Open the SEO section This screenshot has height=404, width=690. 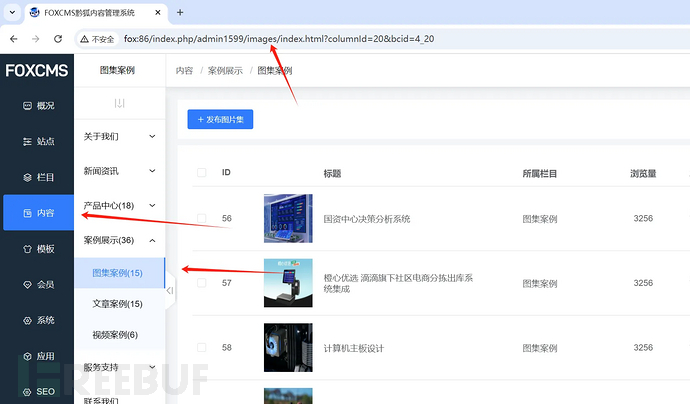click(38, 392)
